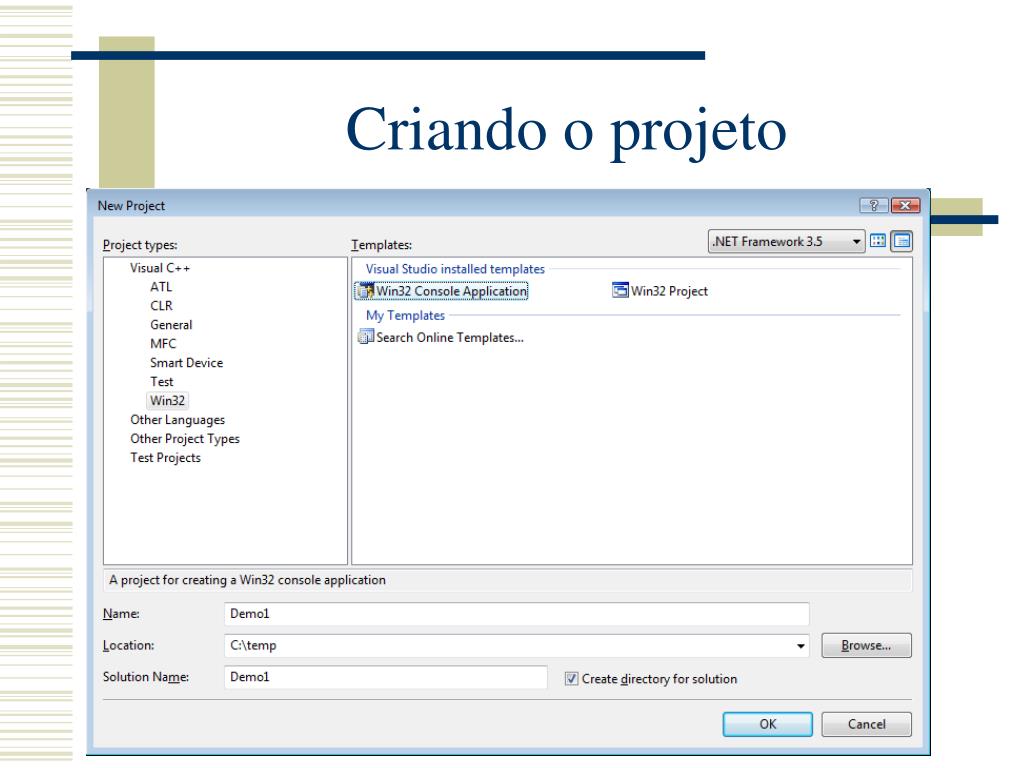The width and height of the screenshot is (1024, 768).
Task: Click the Win32 Console Application label text
Action: [x=451, y=291]
